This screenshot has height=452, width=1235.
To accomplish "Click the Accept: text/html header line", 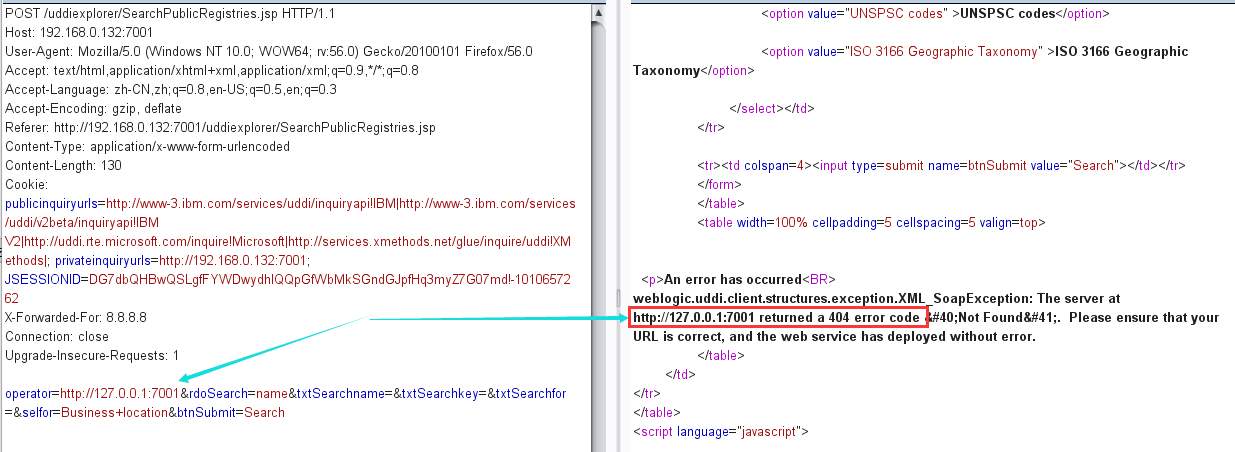I will coord(212,70).
